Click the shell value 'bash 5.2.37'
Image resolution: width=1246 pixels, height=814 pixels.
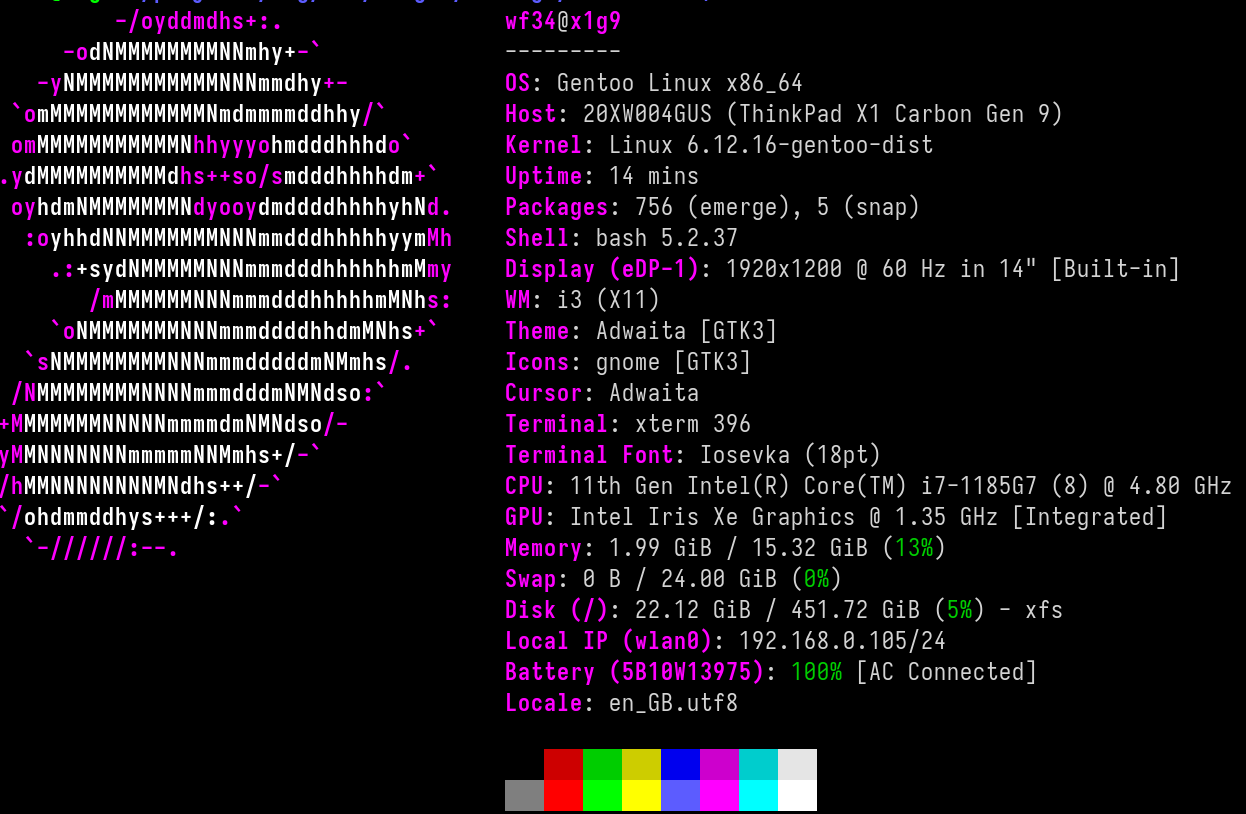[667, 238]
